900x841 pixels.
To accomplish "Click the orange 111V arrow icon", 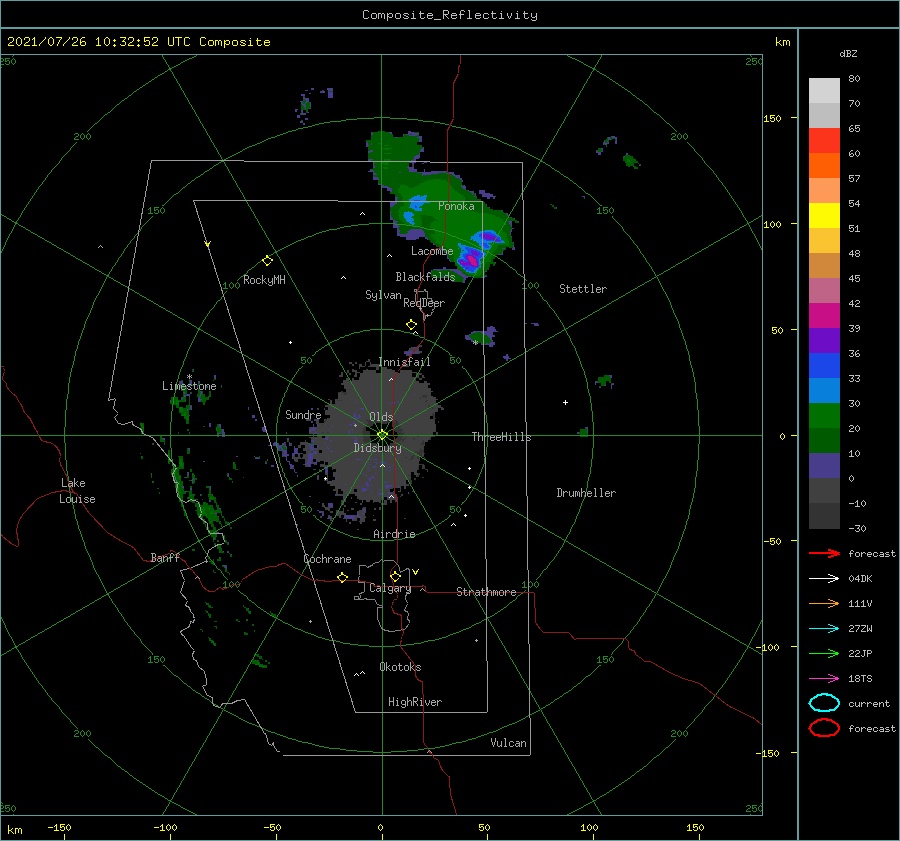I will (x=824, y=603).
